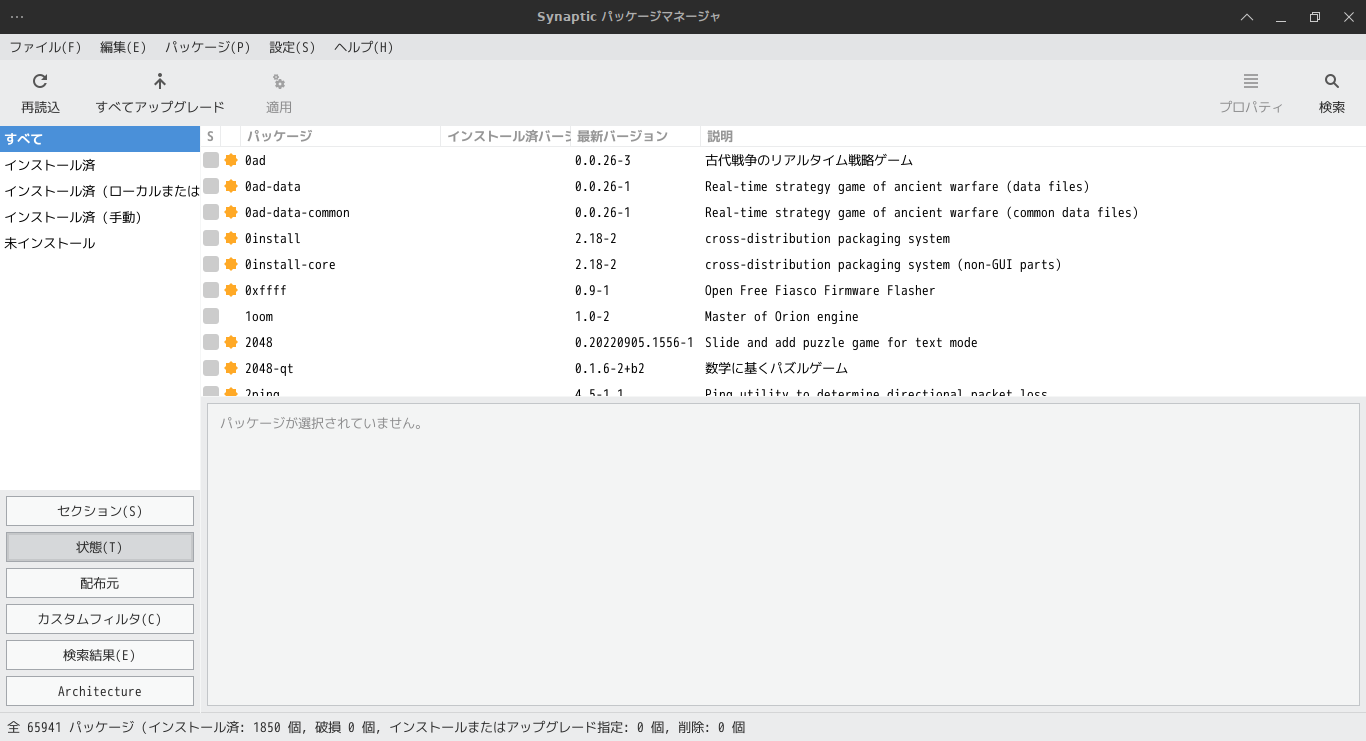Screen dimensions: 1366x741
Task: Toggle status checkbox for 1oom
Action: point(211,316)
